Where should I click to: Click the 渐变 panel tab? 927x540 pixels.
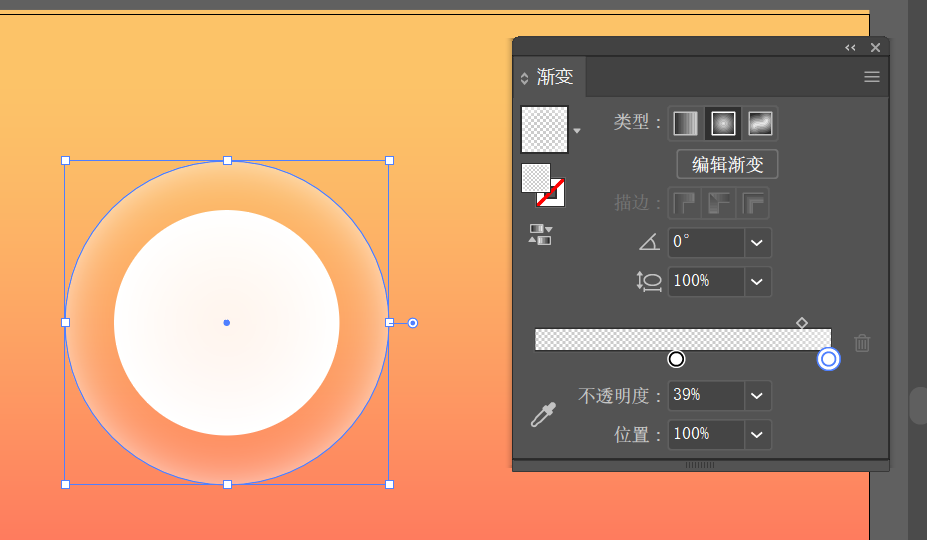(555, 77)
